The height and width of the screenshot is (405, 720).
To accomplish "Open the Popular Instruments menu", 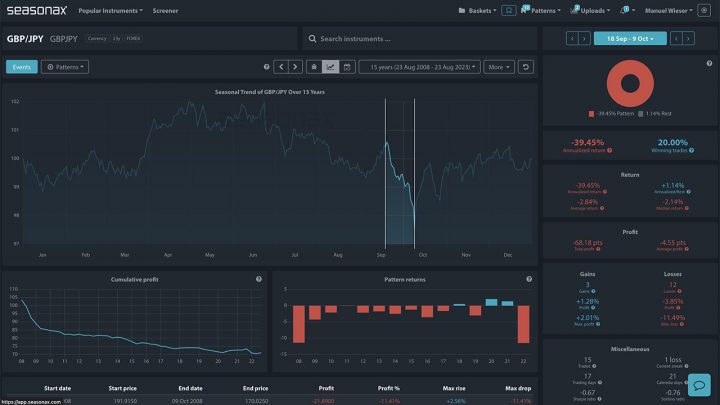I will (x=110, y=10).
